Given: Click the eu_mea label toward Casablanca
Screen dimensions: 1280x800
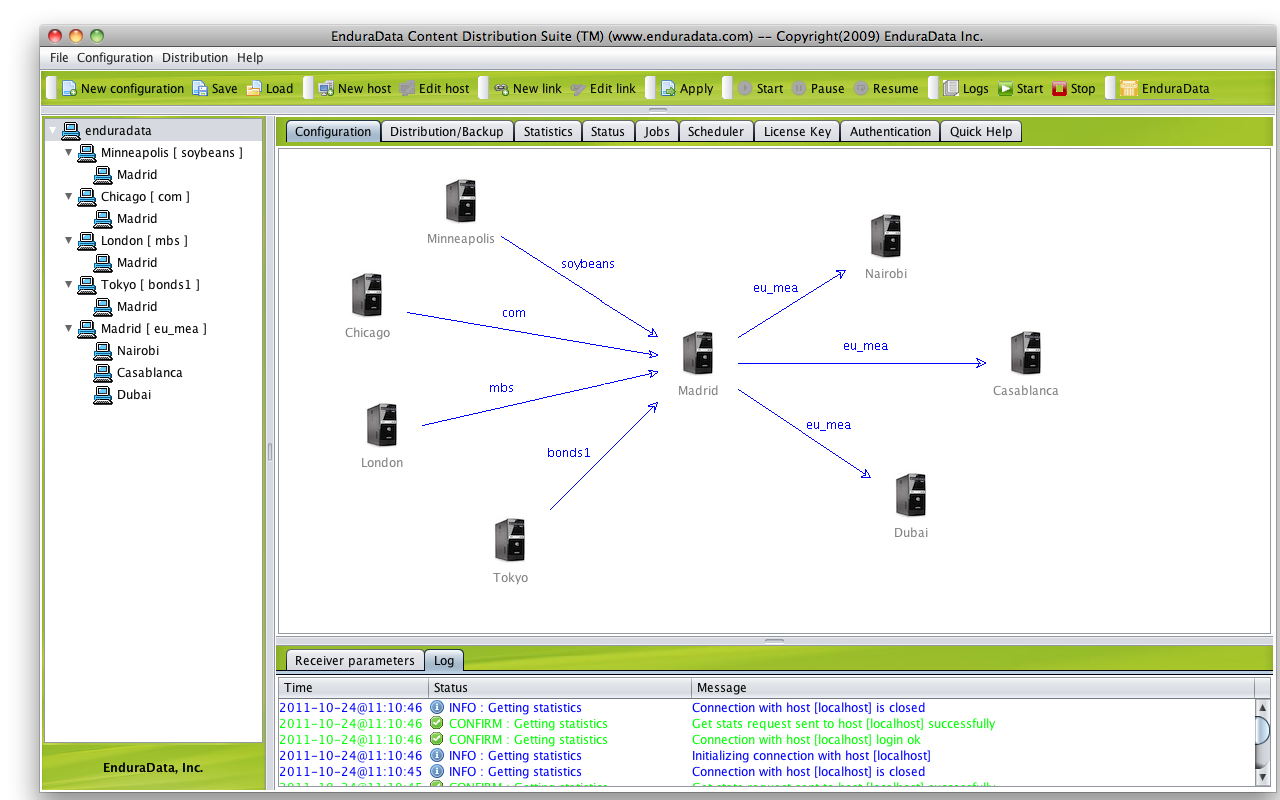Looking at the screenshot, I should point(865,346).
